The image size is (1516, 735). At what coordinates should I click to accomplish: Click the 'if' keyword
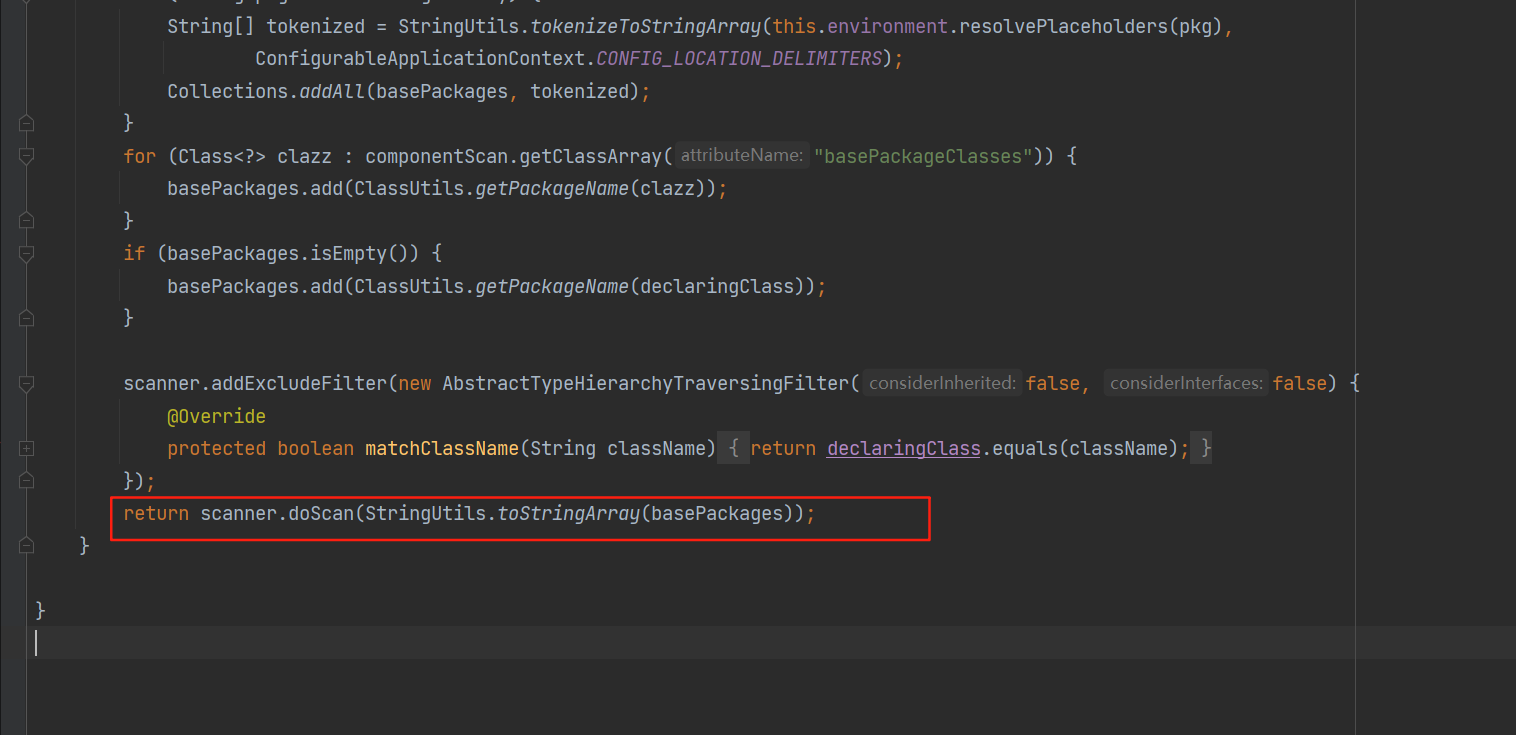[x=134, y=253]
